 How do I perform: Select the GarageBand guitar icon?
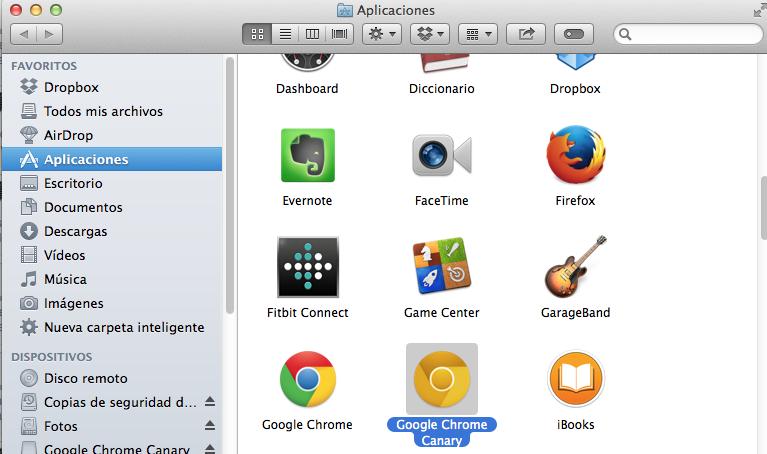(x=575, y=267)
